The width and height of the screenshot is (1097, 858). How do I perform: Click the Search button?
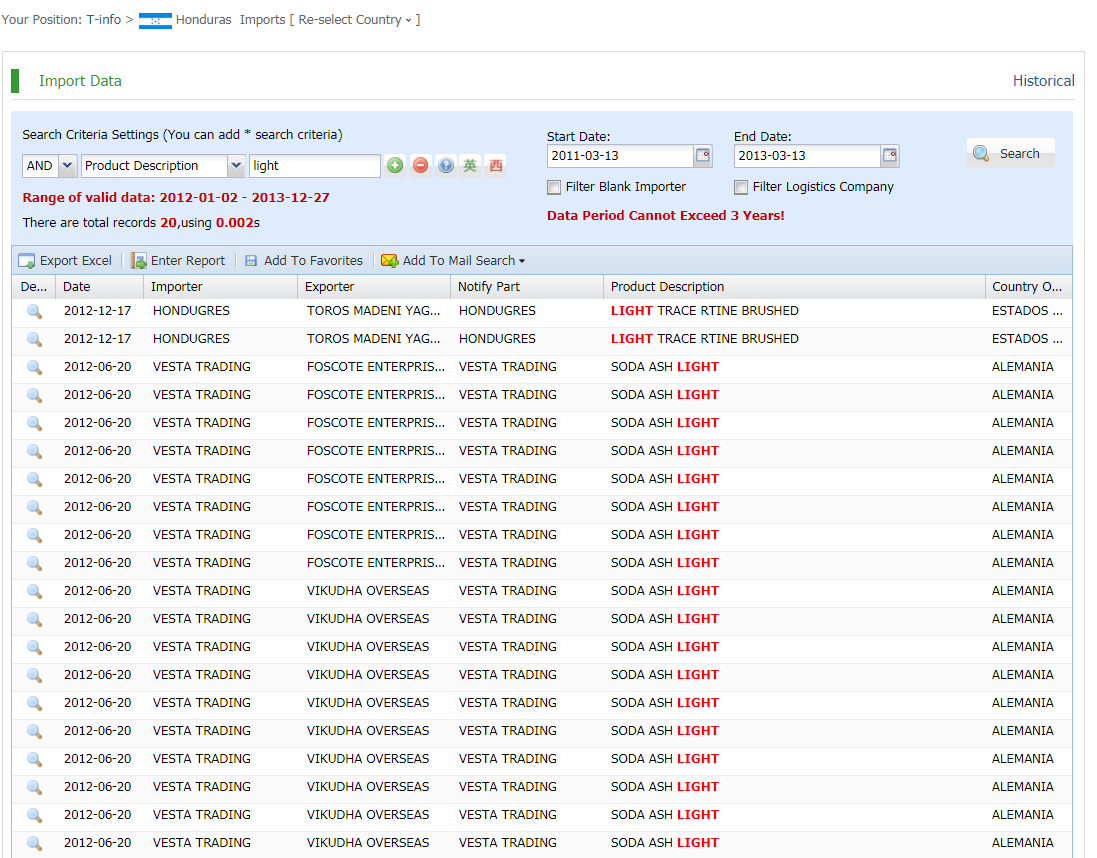point(1010,153)
